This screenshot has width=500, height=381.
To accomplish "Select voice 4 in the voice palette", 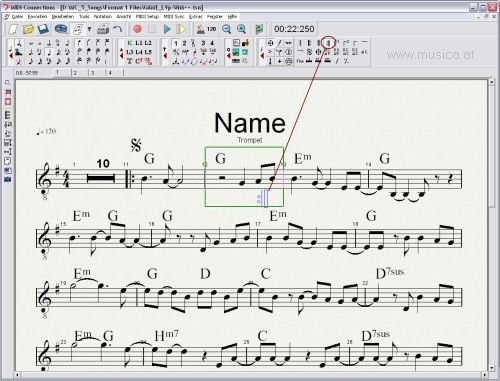I will [212, 43].
